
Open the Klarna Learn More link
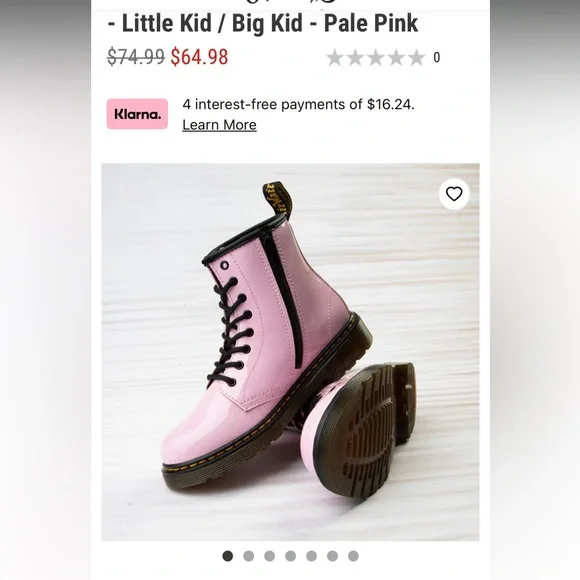tap(219, 125)
